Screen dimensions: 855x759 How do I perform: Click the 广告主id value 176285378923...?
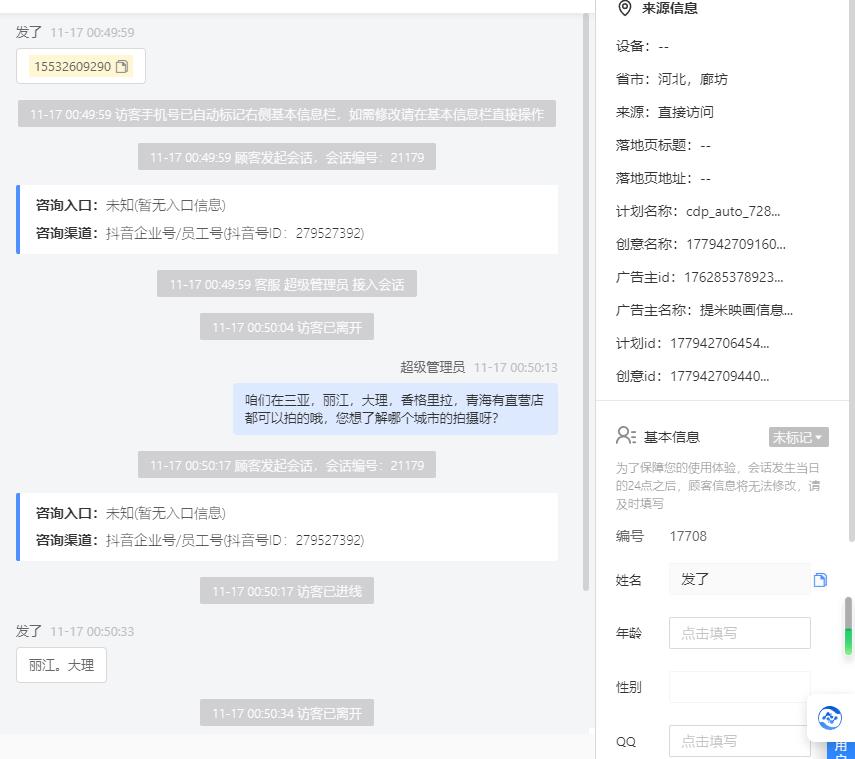tap(733, 277)
